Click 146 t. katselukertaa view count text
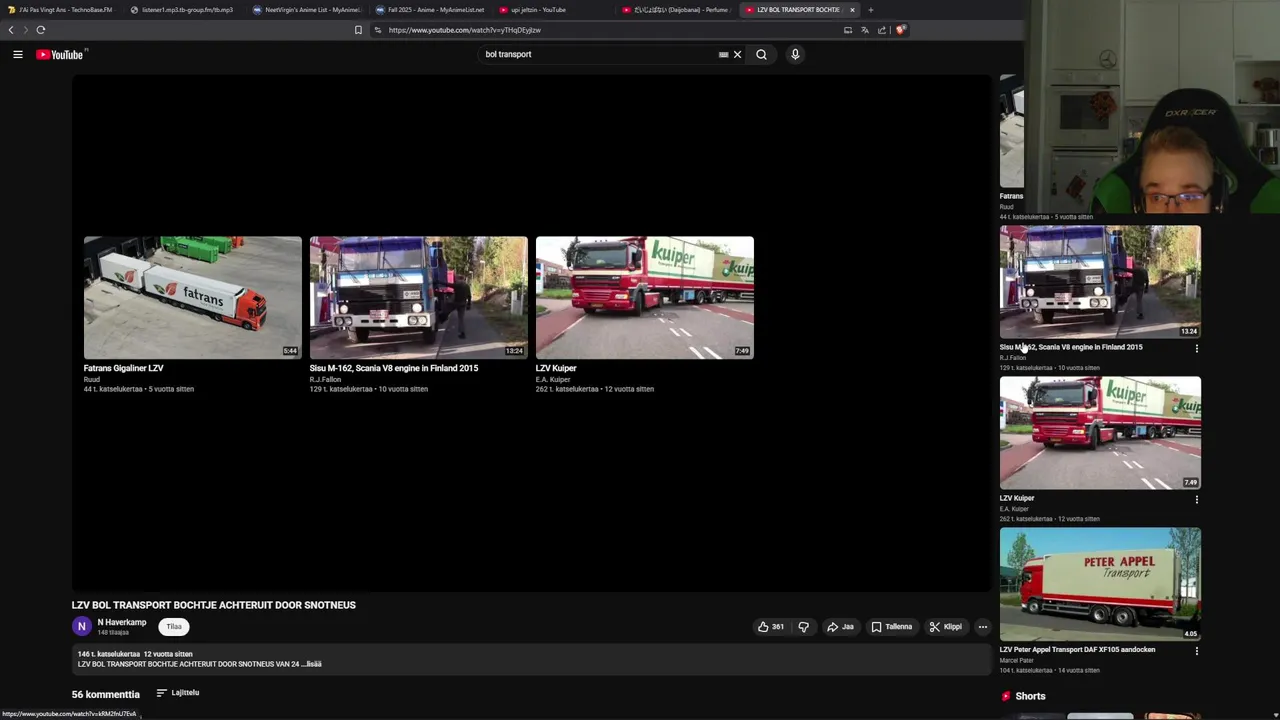This screenshot has height=720, width=1280. [x=109, y=654]
